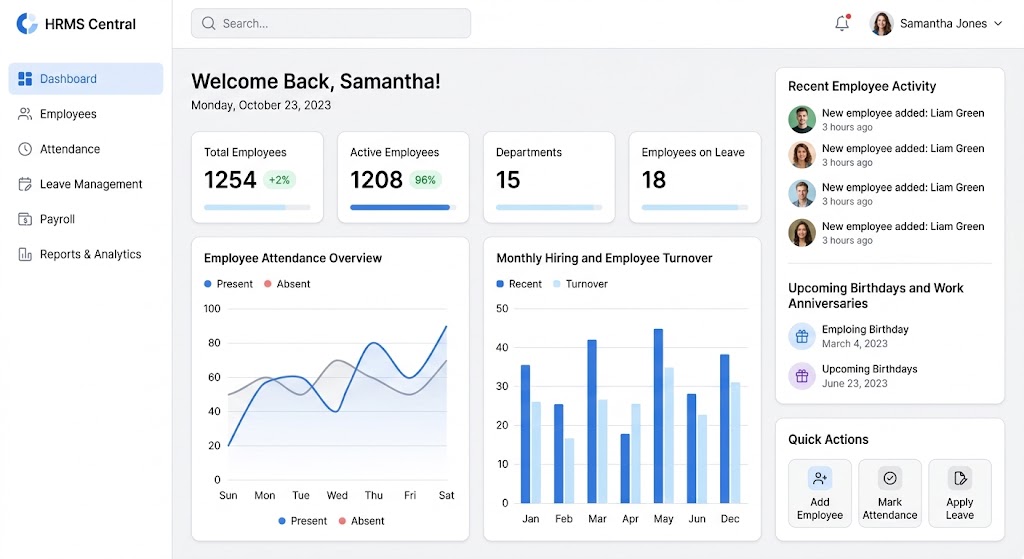Viewport: 1024px width, 559px height.
Task: Click the Dec Recent hiring bar
Action: pyautogui.click(x=725, y=428)
